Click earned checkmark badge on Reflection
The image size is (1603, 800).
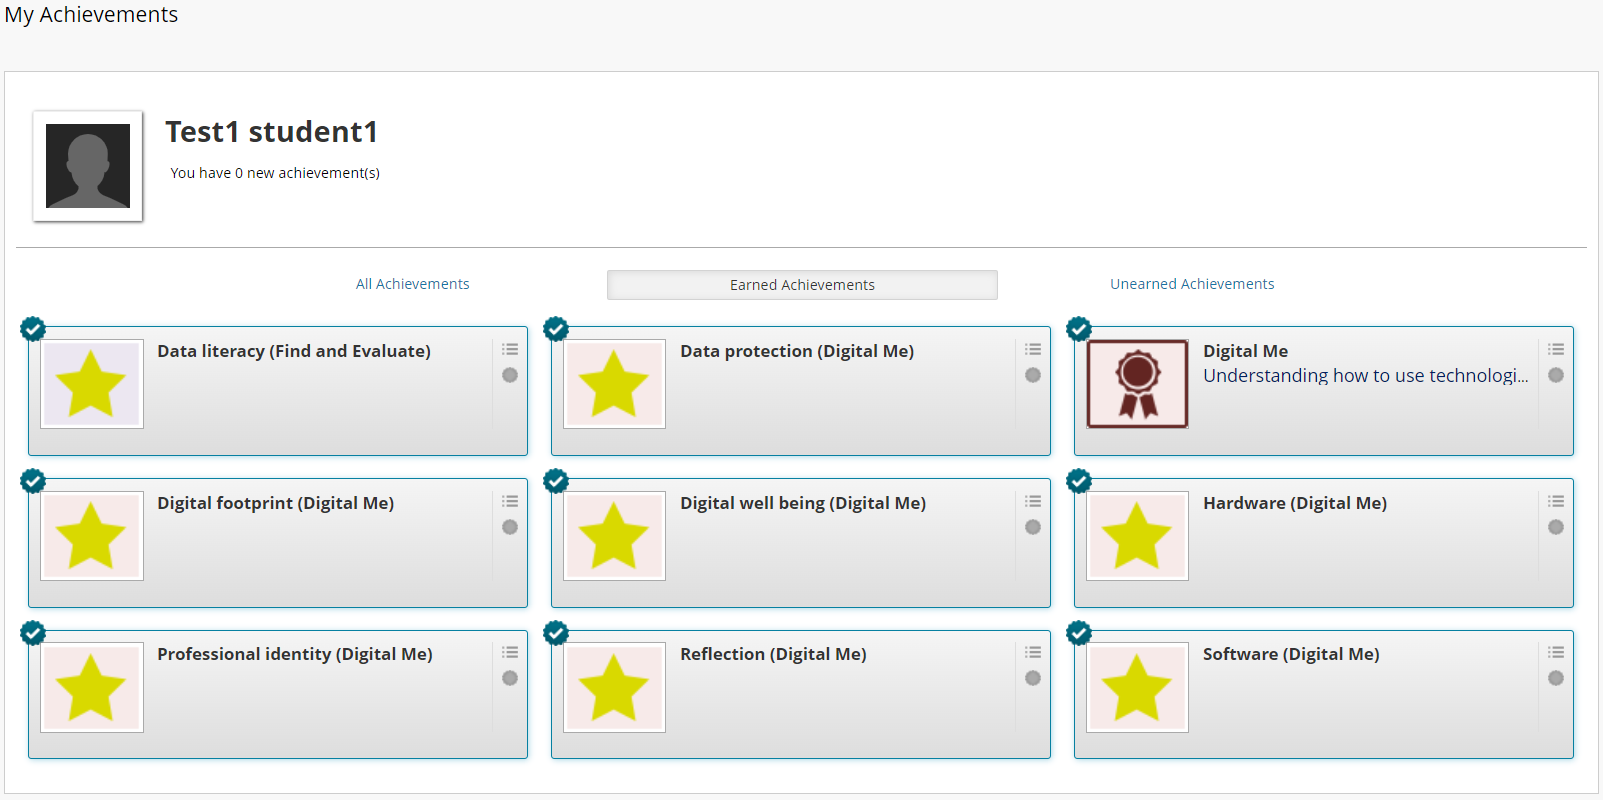556,633
